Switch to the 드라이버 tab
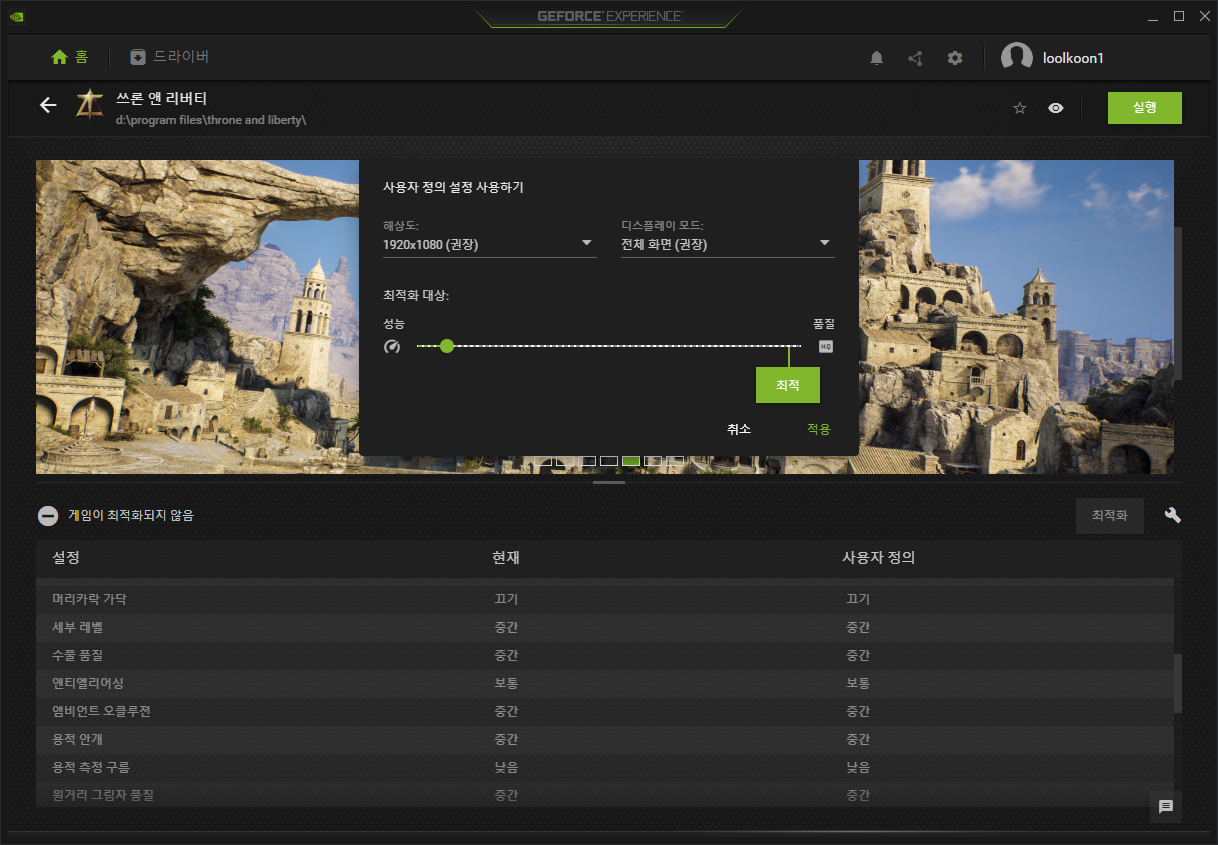This screenshot has width=1218, height=845. pyautogui.click(x=170, y=57)
